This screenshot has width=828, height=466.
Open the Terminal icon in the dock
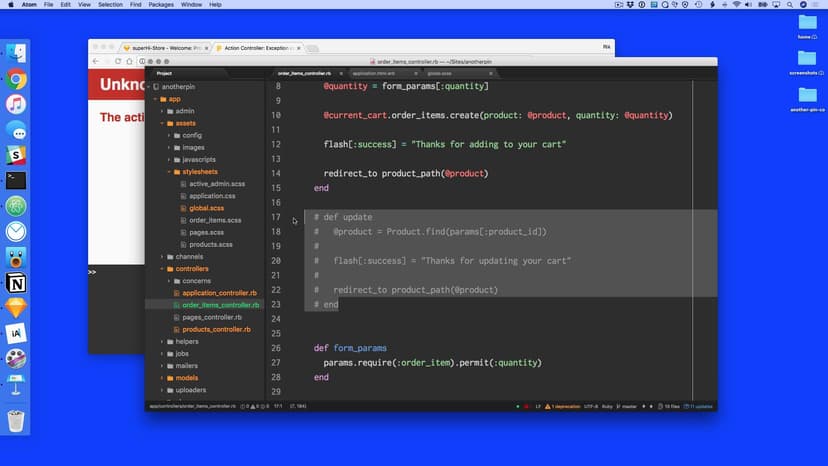click(16, 181)
